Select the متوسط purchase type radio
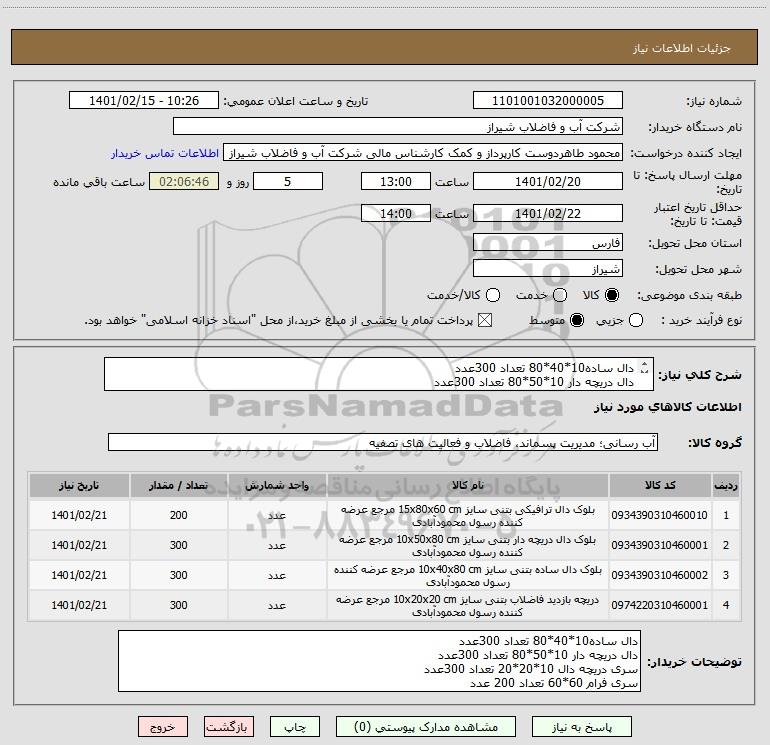 coord(577,320)
